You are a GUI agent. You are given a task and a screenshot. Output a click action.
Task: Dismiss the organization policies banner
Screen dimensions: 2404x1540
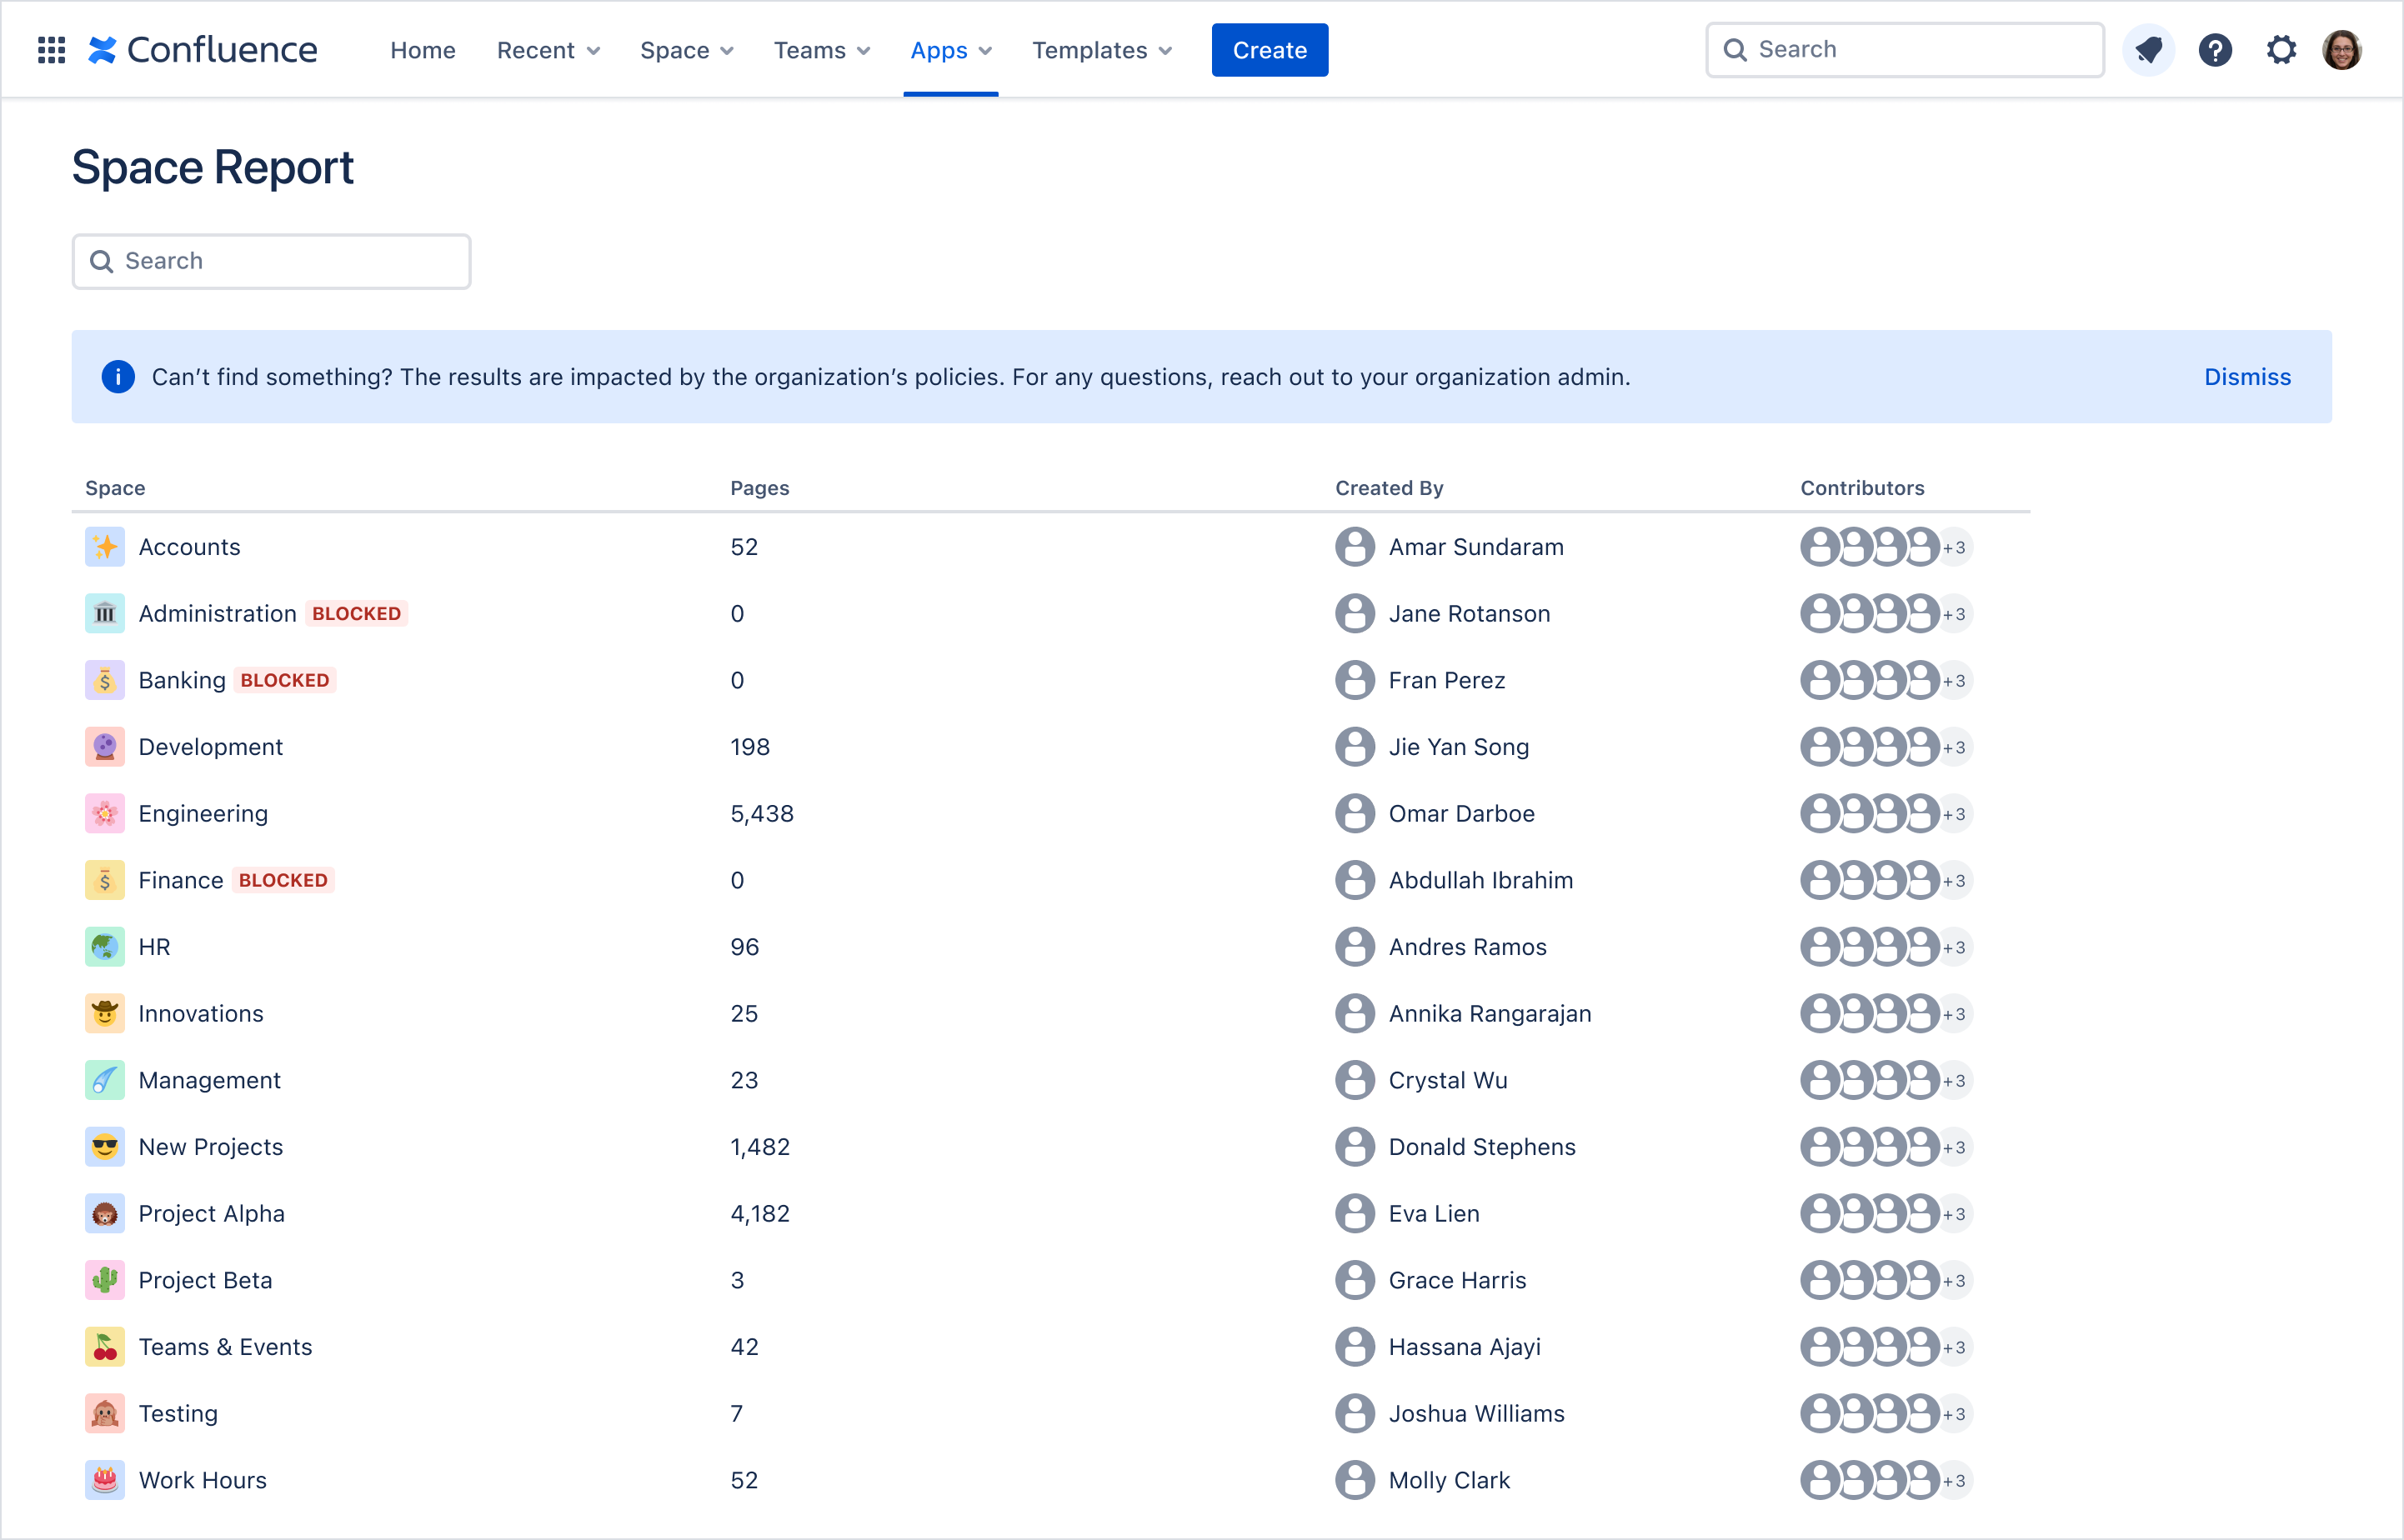click(x=2247, y=377)
